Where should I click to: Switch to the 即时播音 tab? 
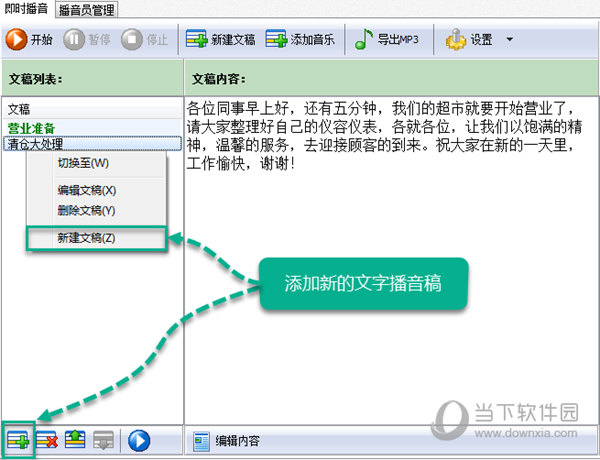26,8
